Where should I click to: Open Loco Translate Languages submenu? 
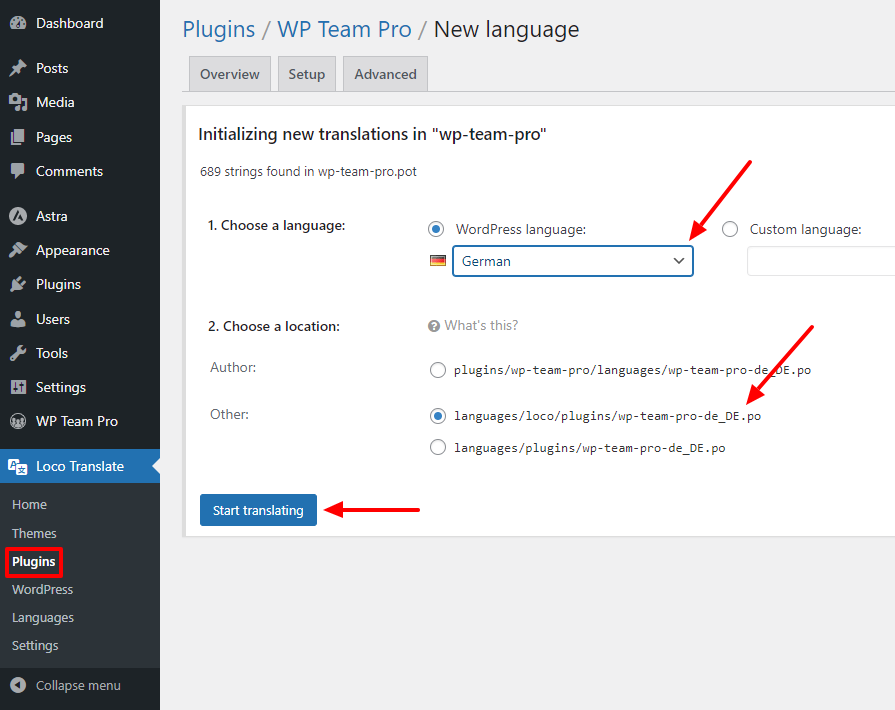[x=43, y=618]
